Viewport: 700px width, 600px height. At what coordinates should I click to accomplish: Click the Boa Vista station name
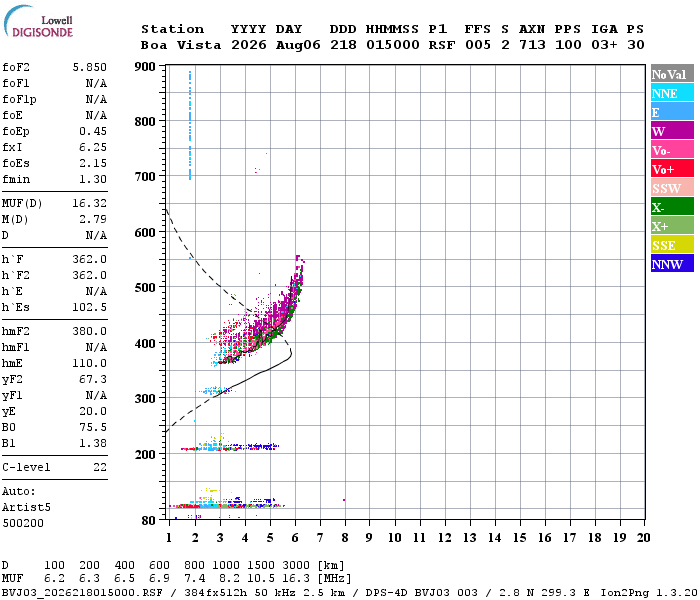click(x=181, y=45)
